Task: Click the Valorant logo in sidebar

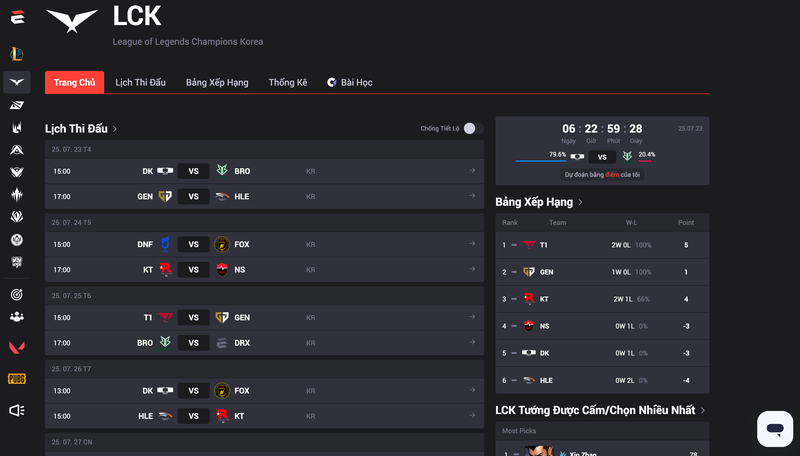Action: (x=17, y=347)
